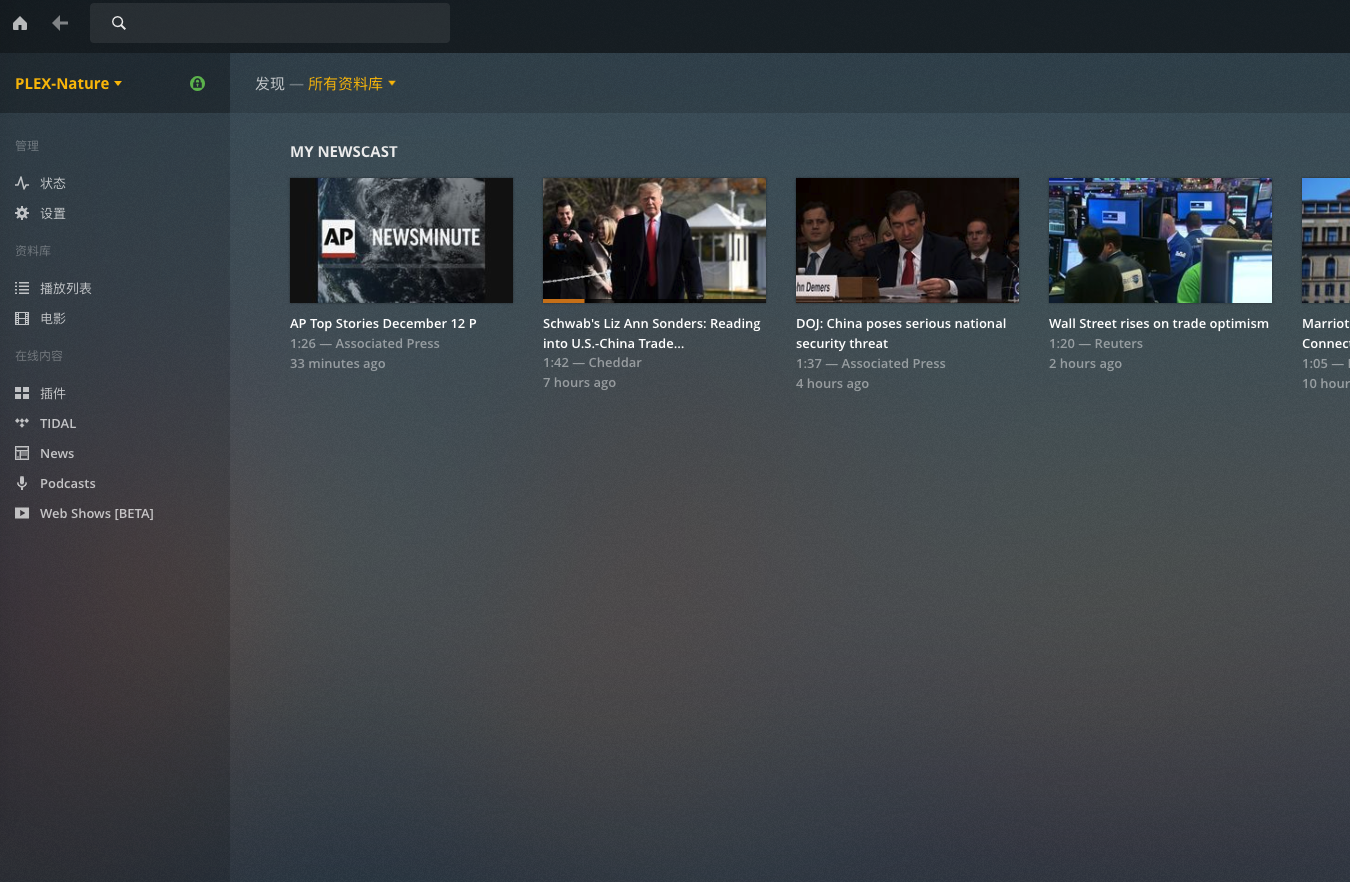Click the 7 hours ago timestamp
Image resolution: width=1350 pixels, height=882 pixels.
tap(580, 382)
